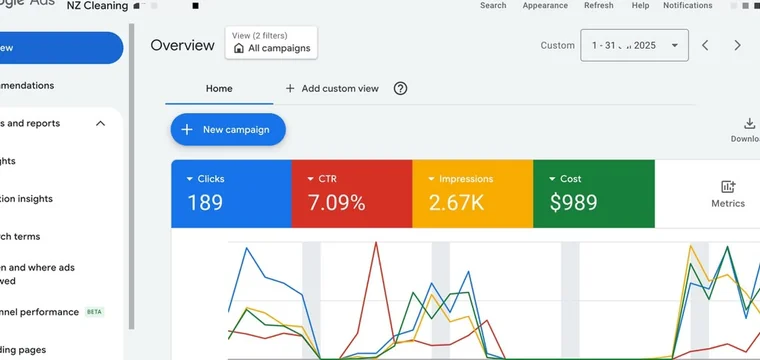The height and width of the screenshot is (360, 760).
Task: Refresh the Google Ads data
Action: coord(599,6)
